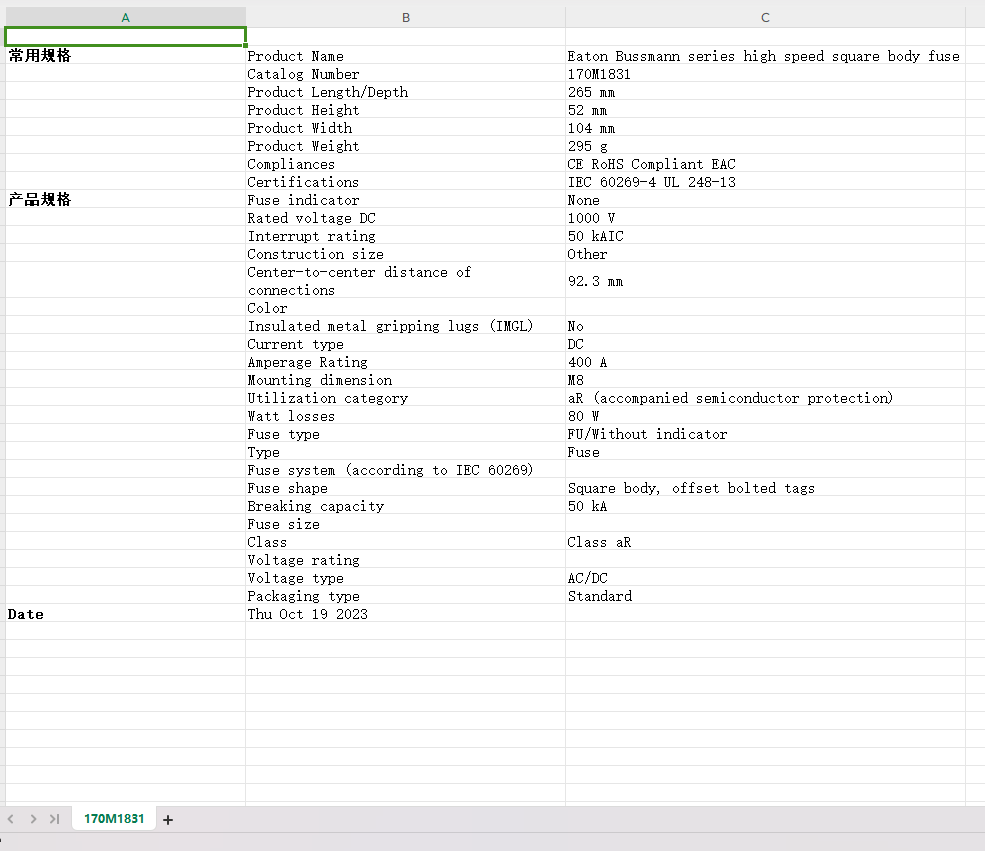Click the 'Watt losses' cell

(x=406, y=416)
